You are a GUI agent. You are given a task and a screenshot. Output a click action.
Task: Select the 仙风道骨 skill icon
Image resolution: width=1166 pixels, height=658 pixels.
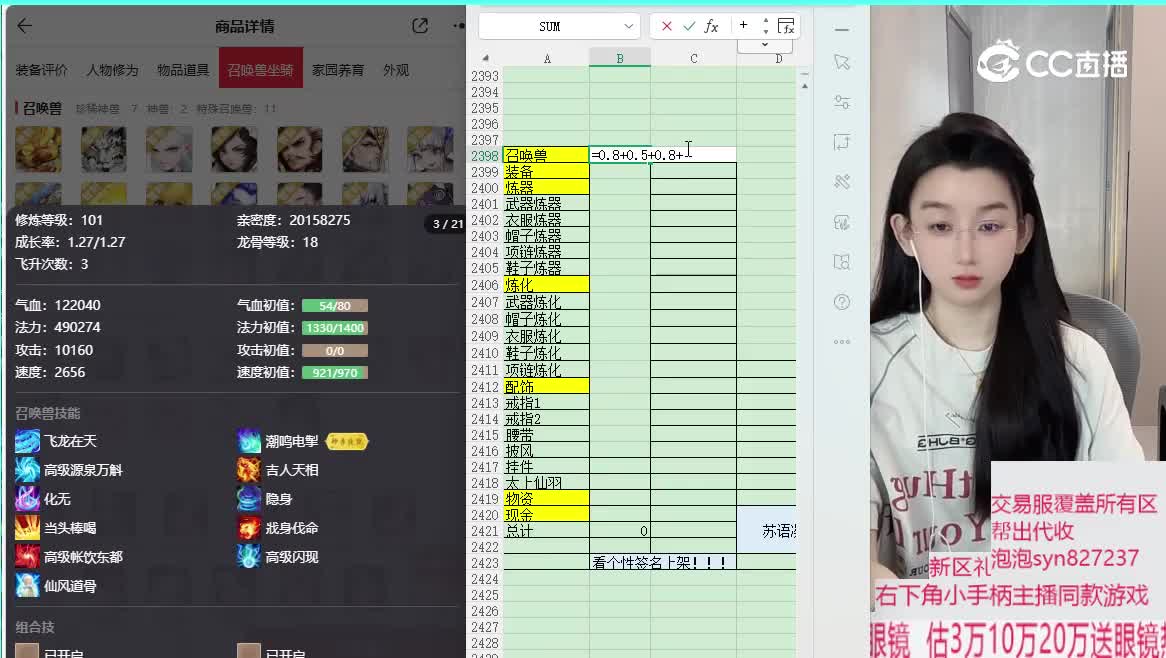coord(28,586)
